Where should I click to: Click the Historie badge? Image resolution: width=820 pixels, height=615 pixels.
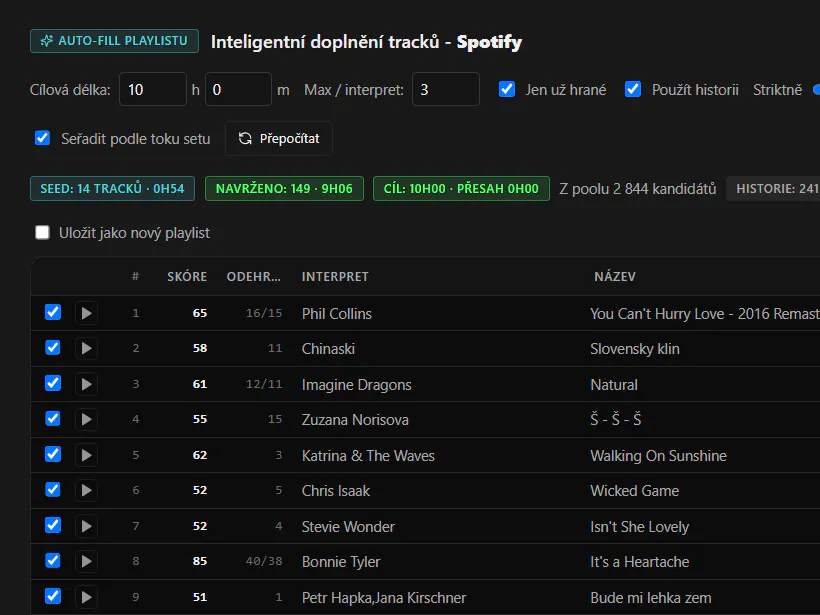(x=775, y=189)
